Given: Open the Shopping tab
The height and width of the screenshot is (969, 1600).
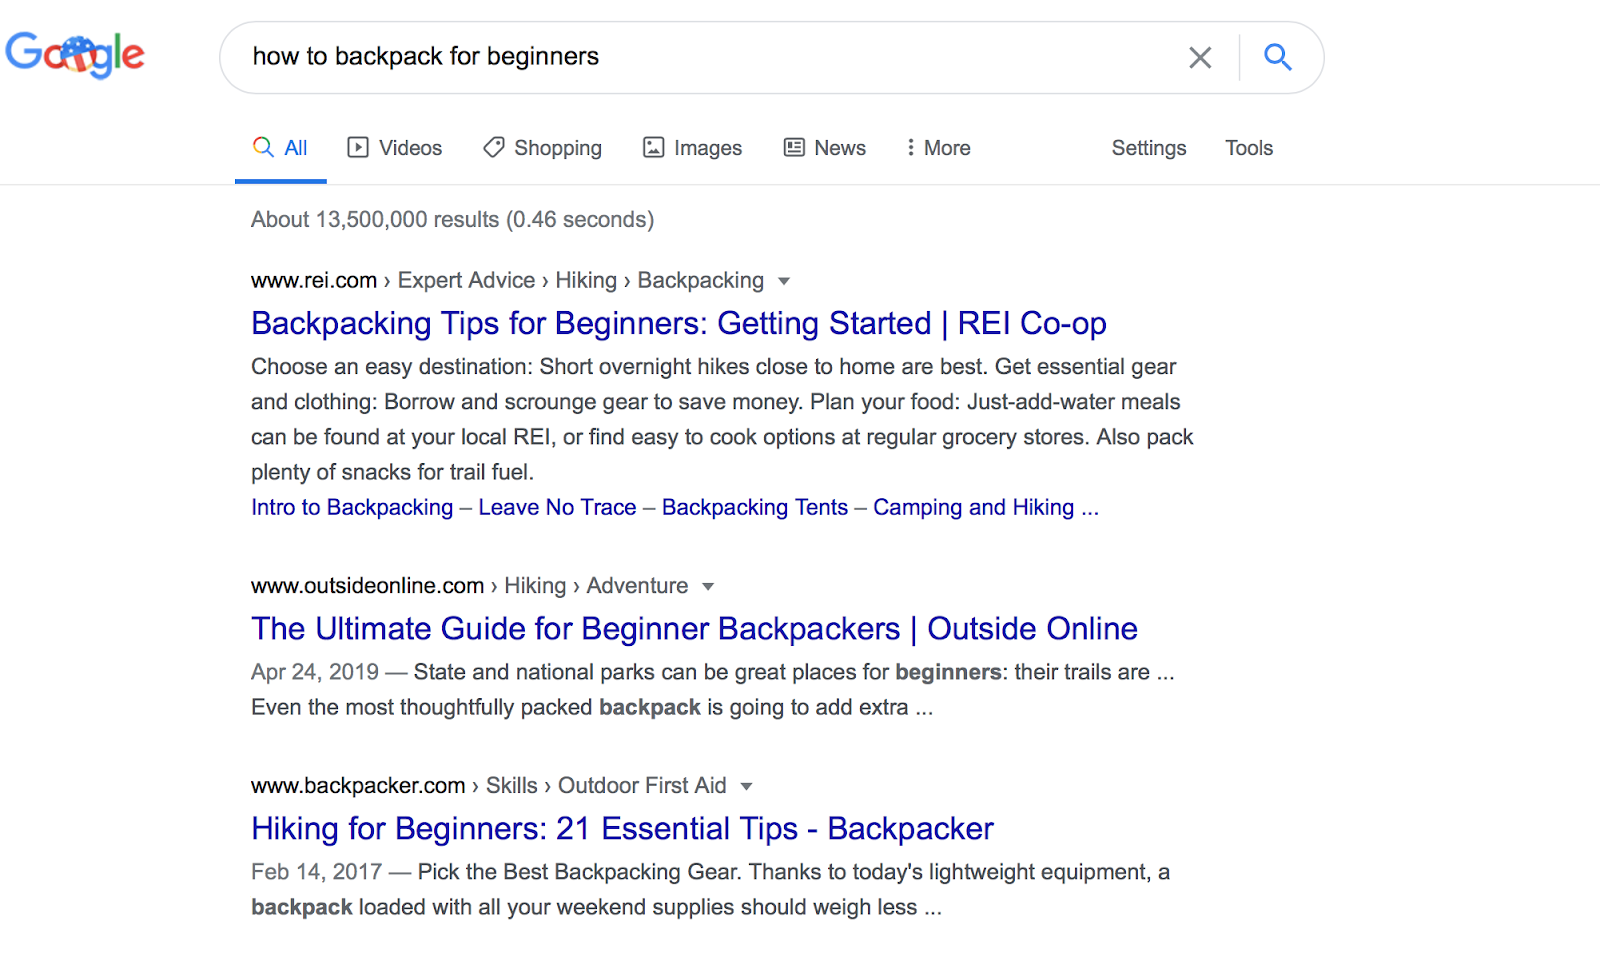Looking at the screenshot, I should (542, 148).
